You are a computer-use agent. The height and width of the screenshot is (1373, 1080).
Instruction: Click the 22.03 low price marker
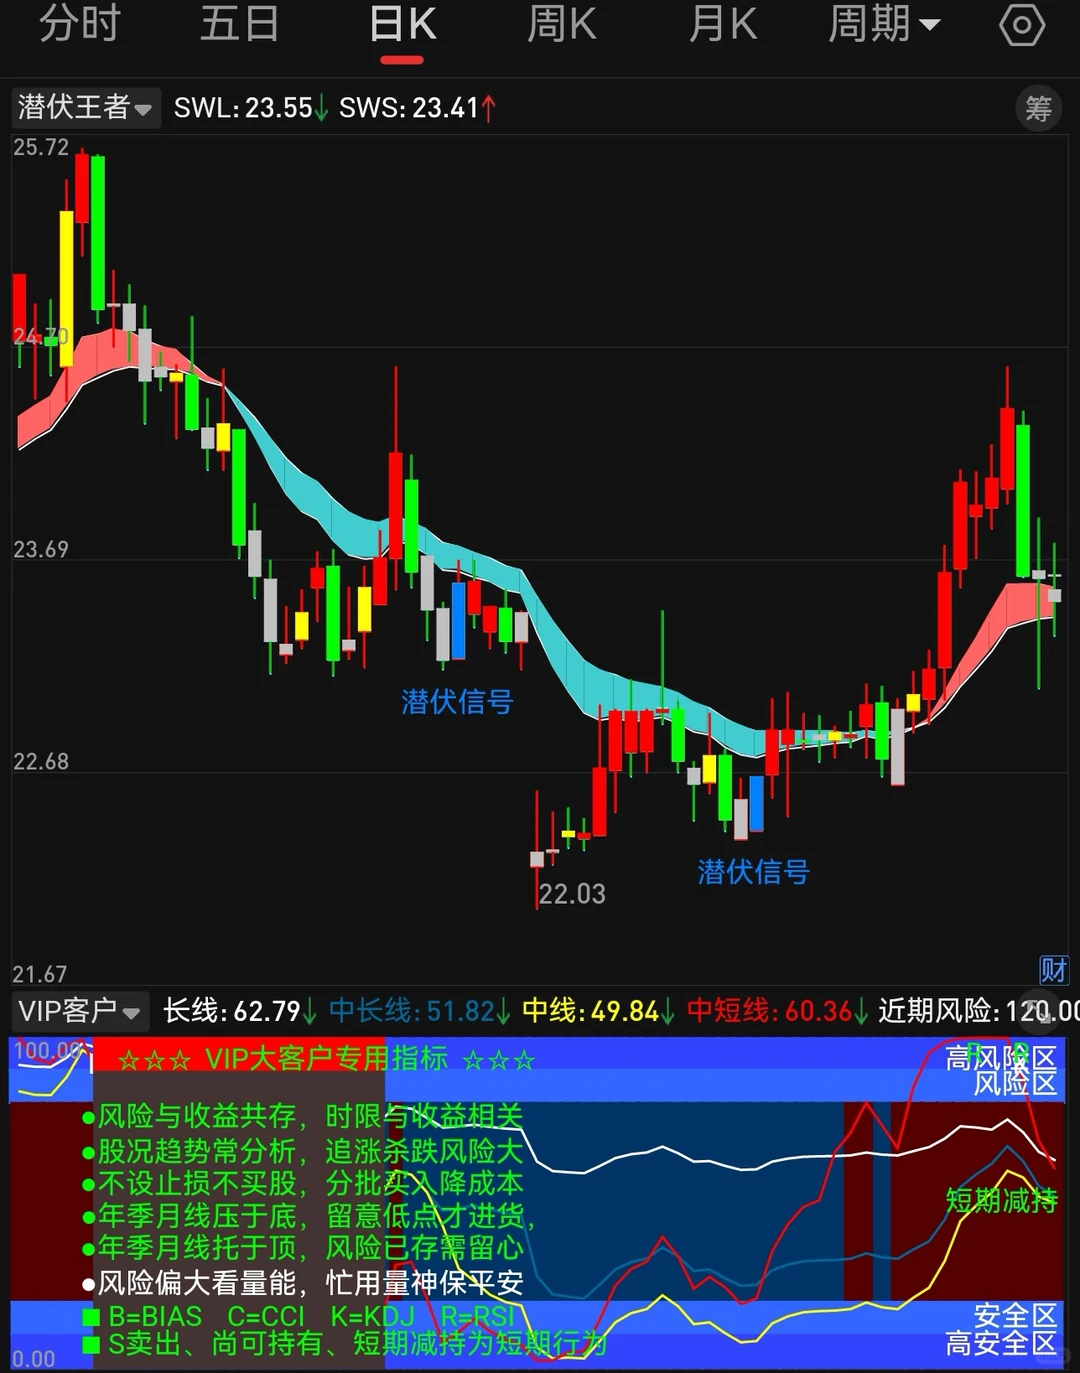(x=572, y=893)
